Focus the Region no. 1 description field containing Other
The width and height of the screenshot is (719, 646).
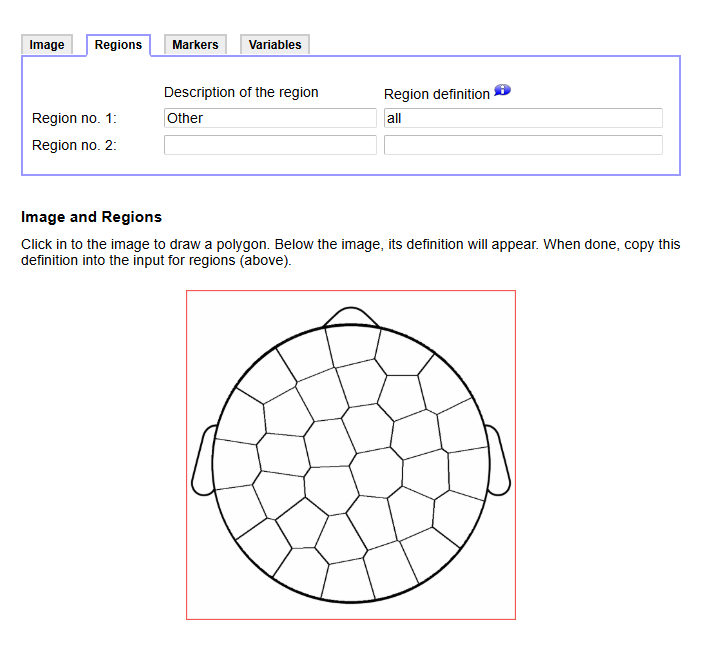tap(270, 118)
